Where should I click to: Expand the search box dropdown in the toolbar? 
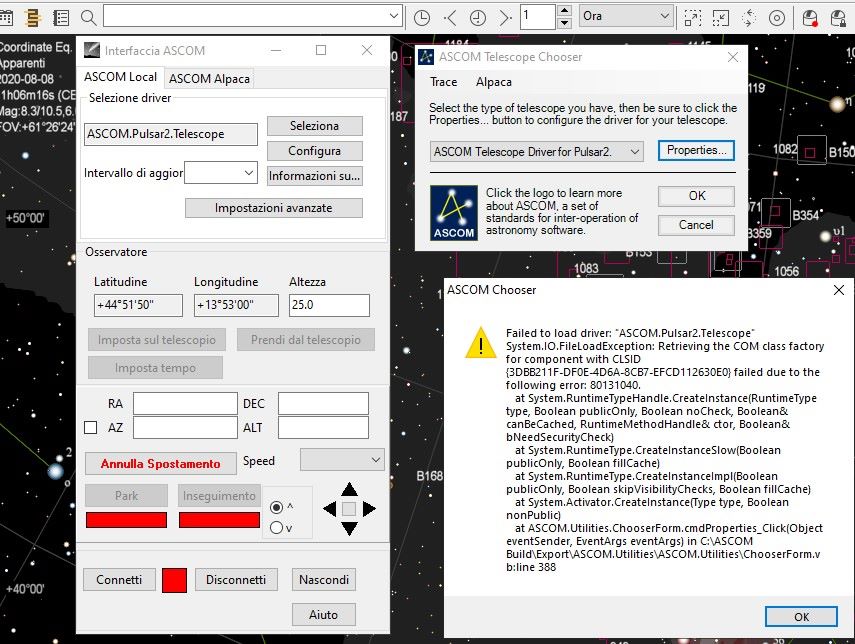coord(394,16)
